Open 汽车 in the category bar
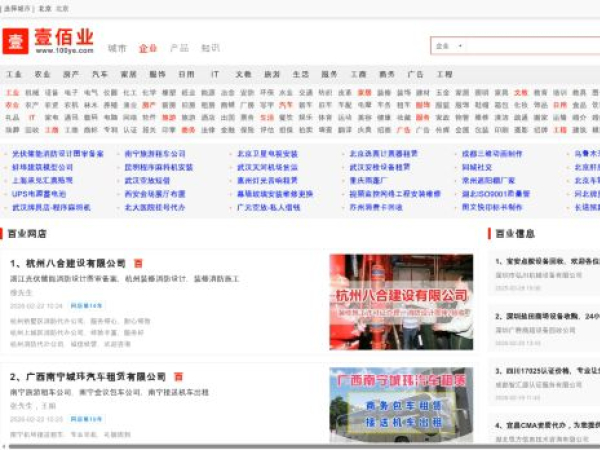 tap(100, 74)
